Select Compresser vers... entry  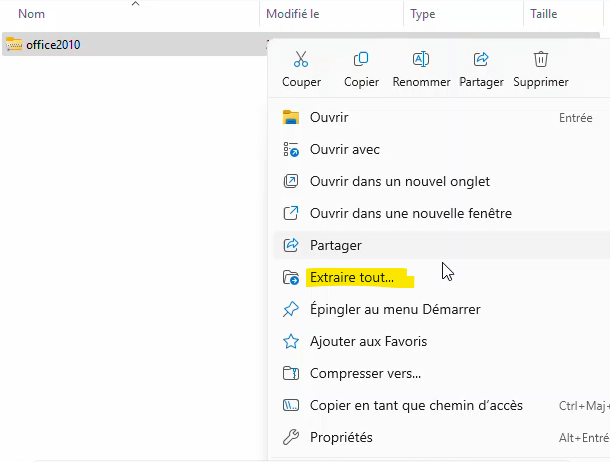click(442, 373)
